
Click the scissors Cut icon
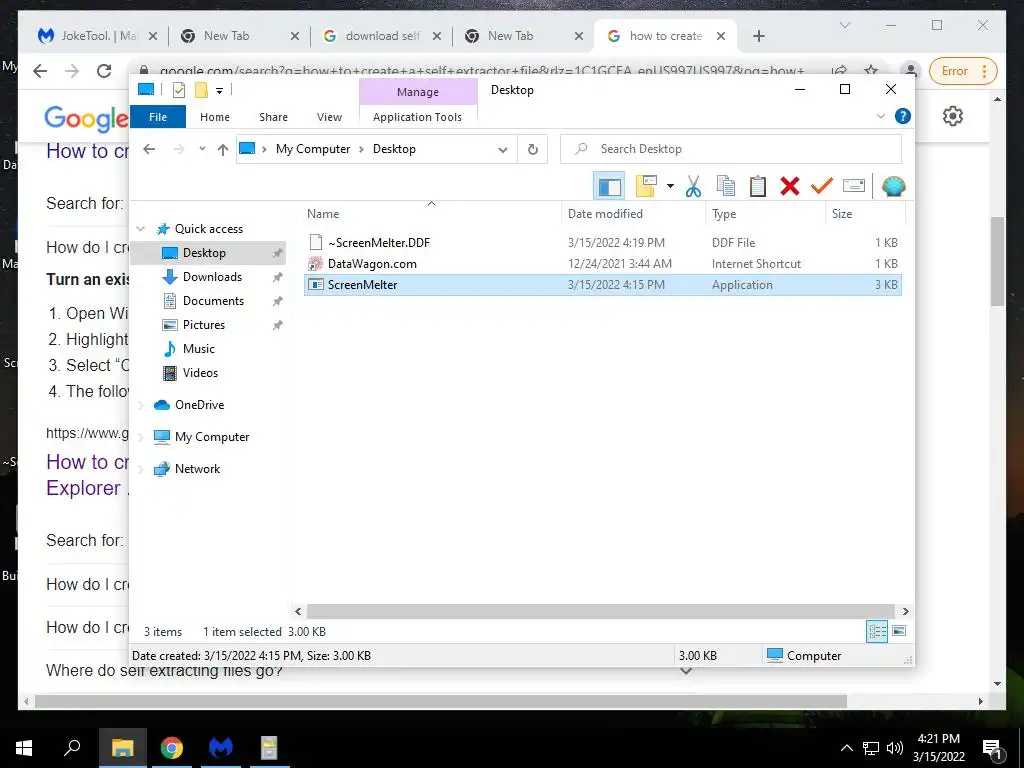(x=693, y=187)
